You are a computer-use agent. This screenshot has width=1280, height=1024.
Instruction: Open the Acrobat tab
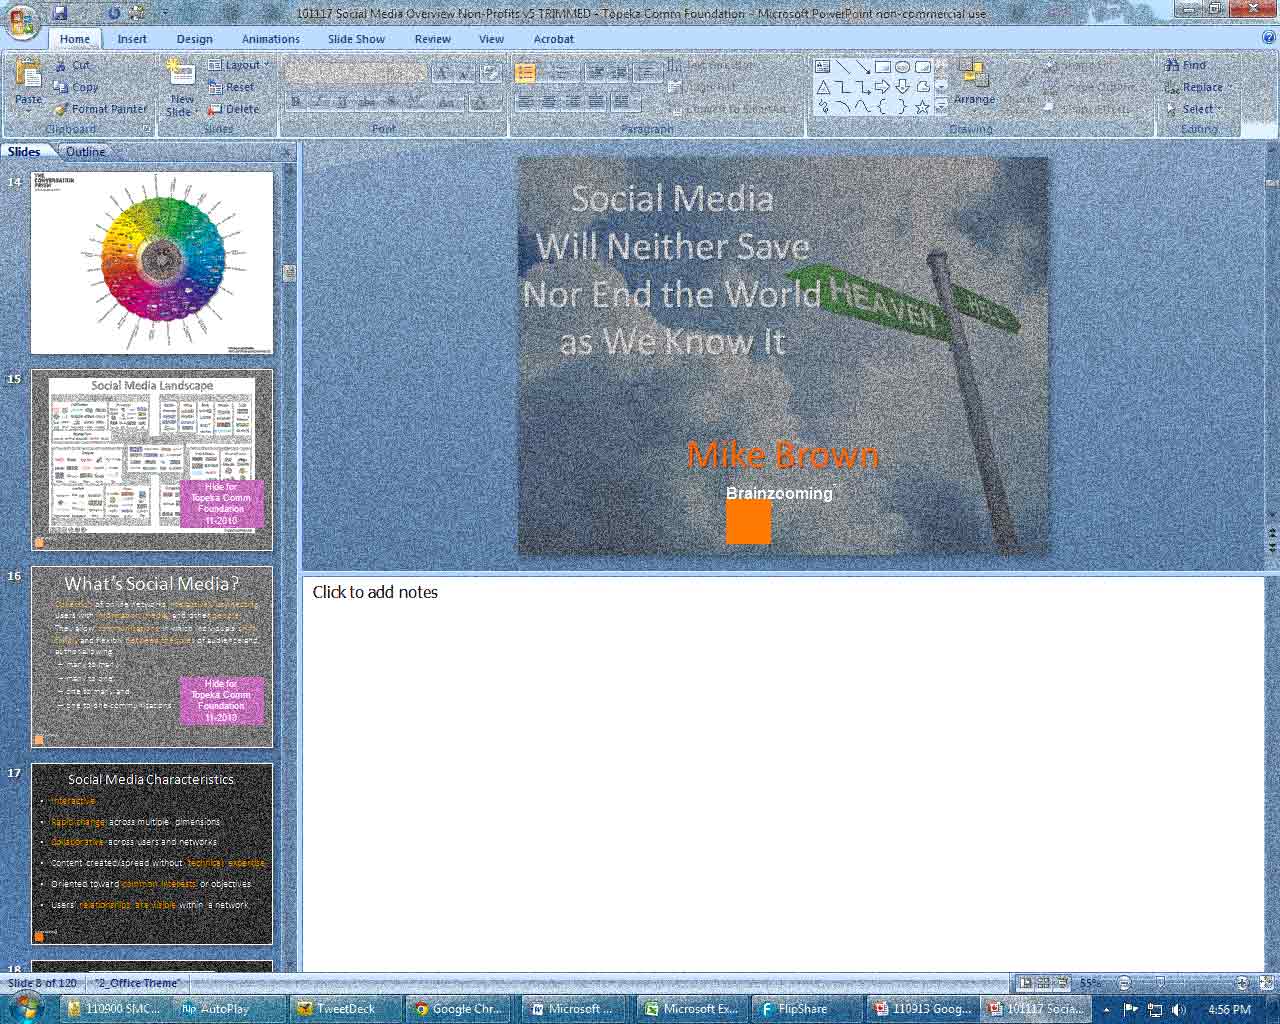pyautogui.click(x=553, y=39)
